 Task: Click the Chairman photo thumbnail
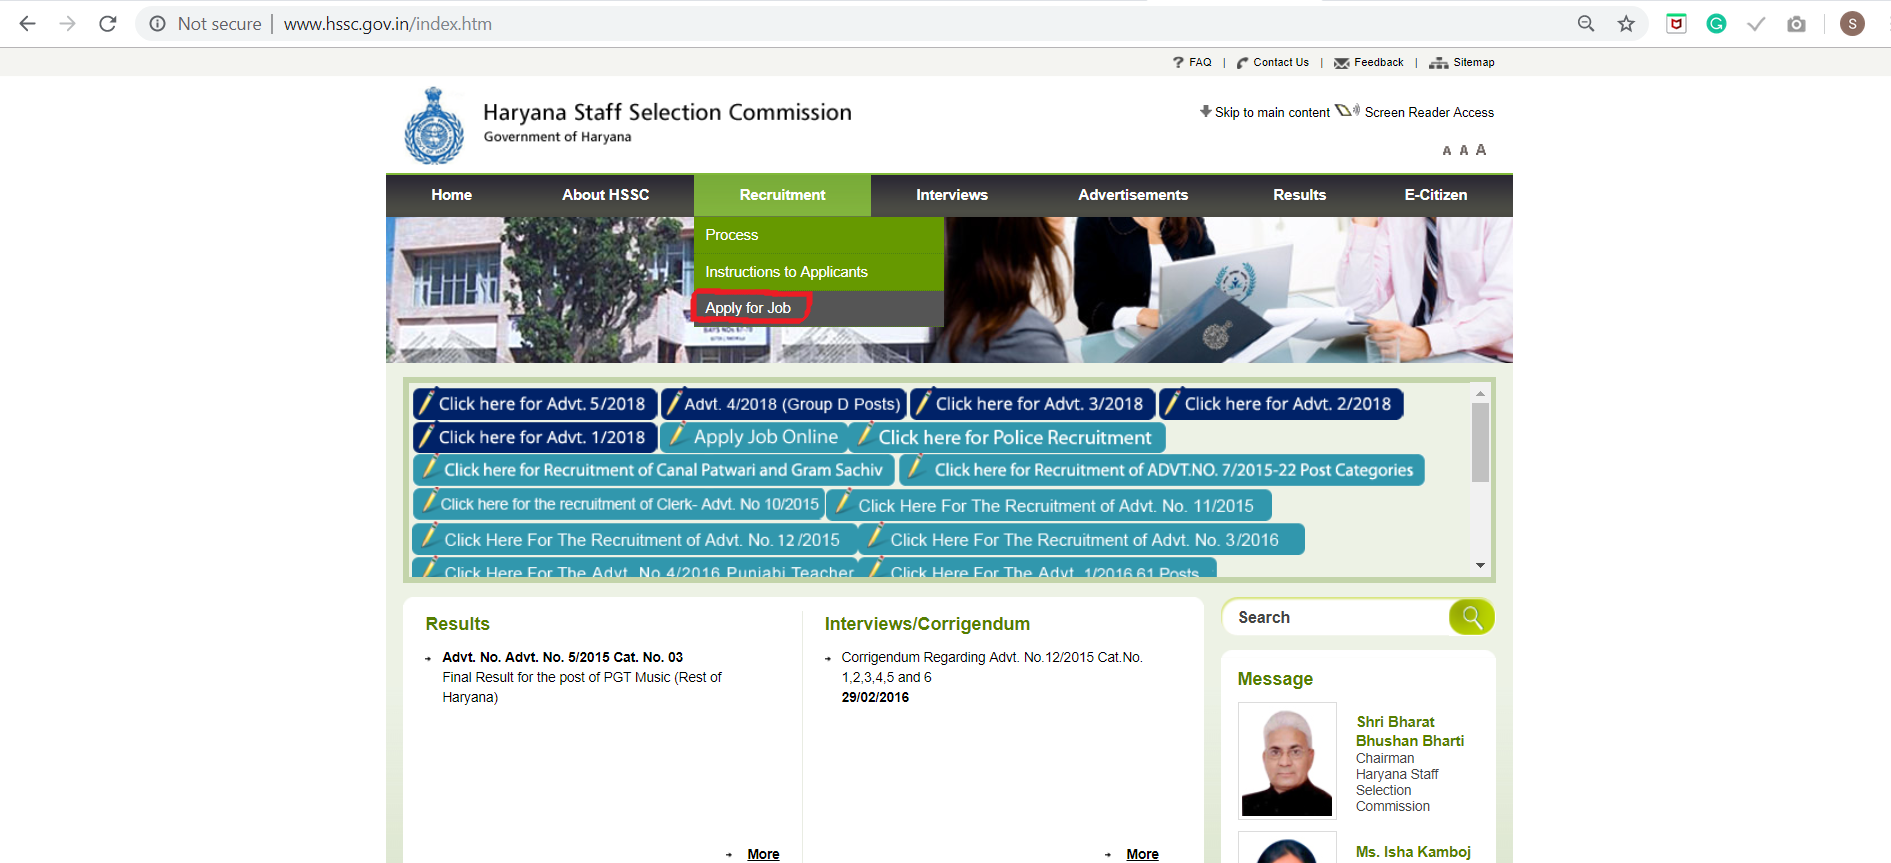pyautogui.click(x=1287, y=760)
